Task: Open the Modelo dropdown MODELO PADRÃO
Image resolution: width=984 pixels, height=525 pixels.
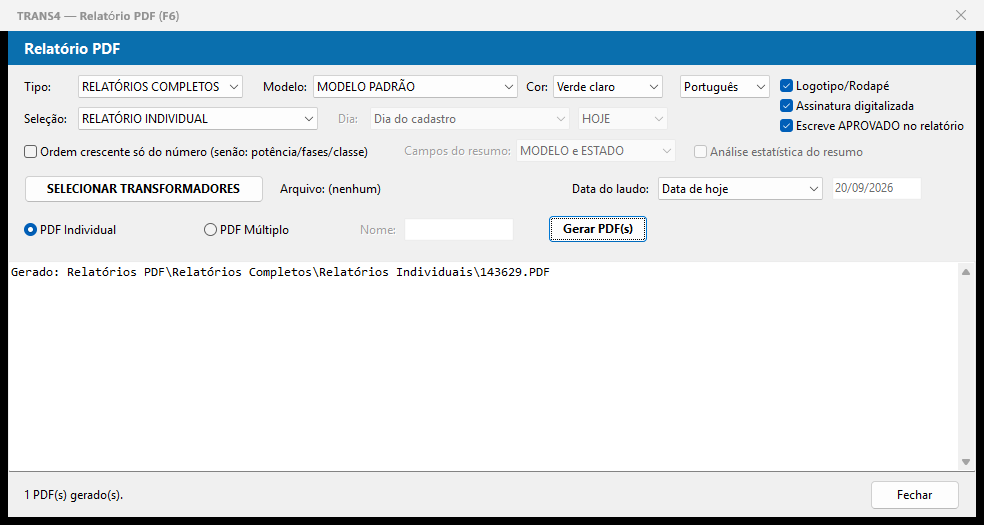Action: (415, 87)
